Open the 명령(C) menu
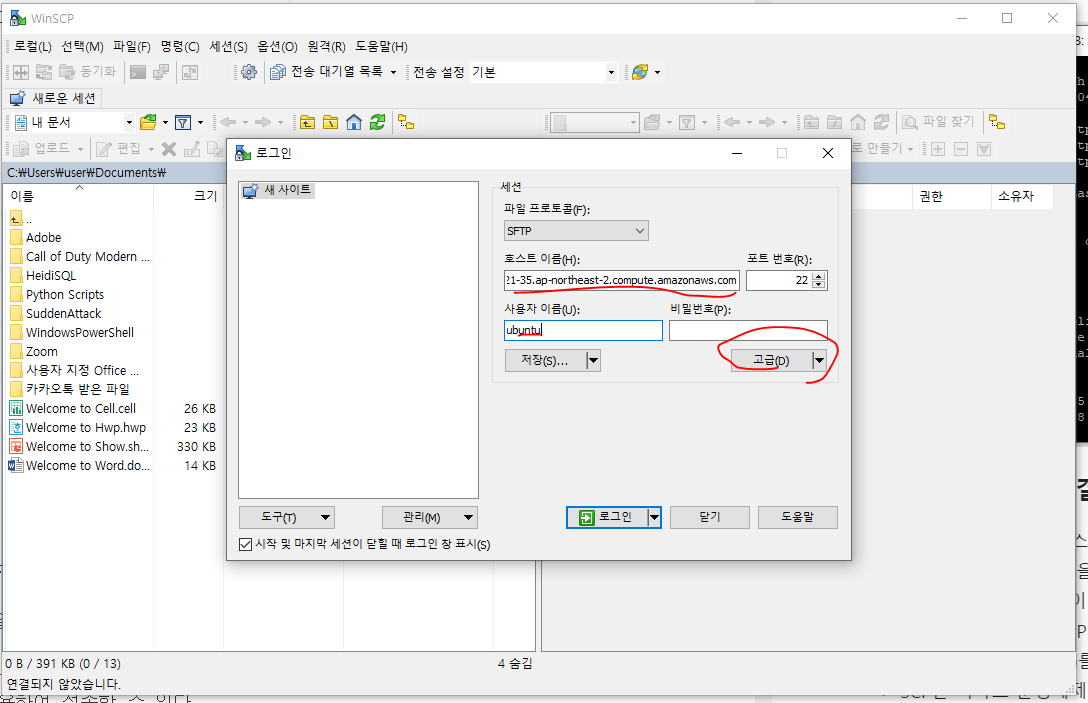 click(180, 46)
